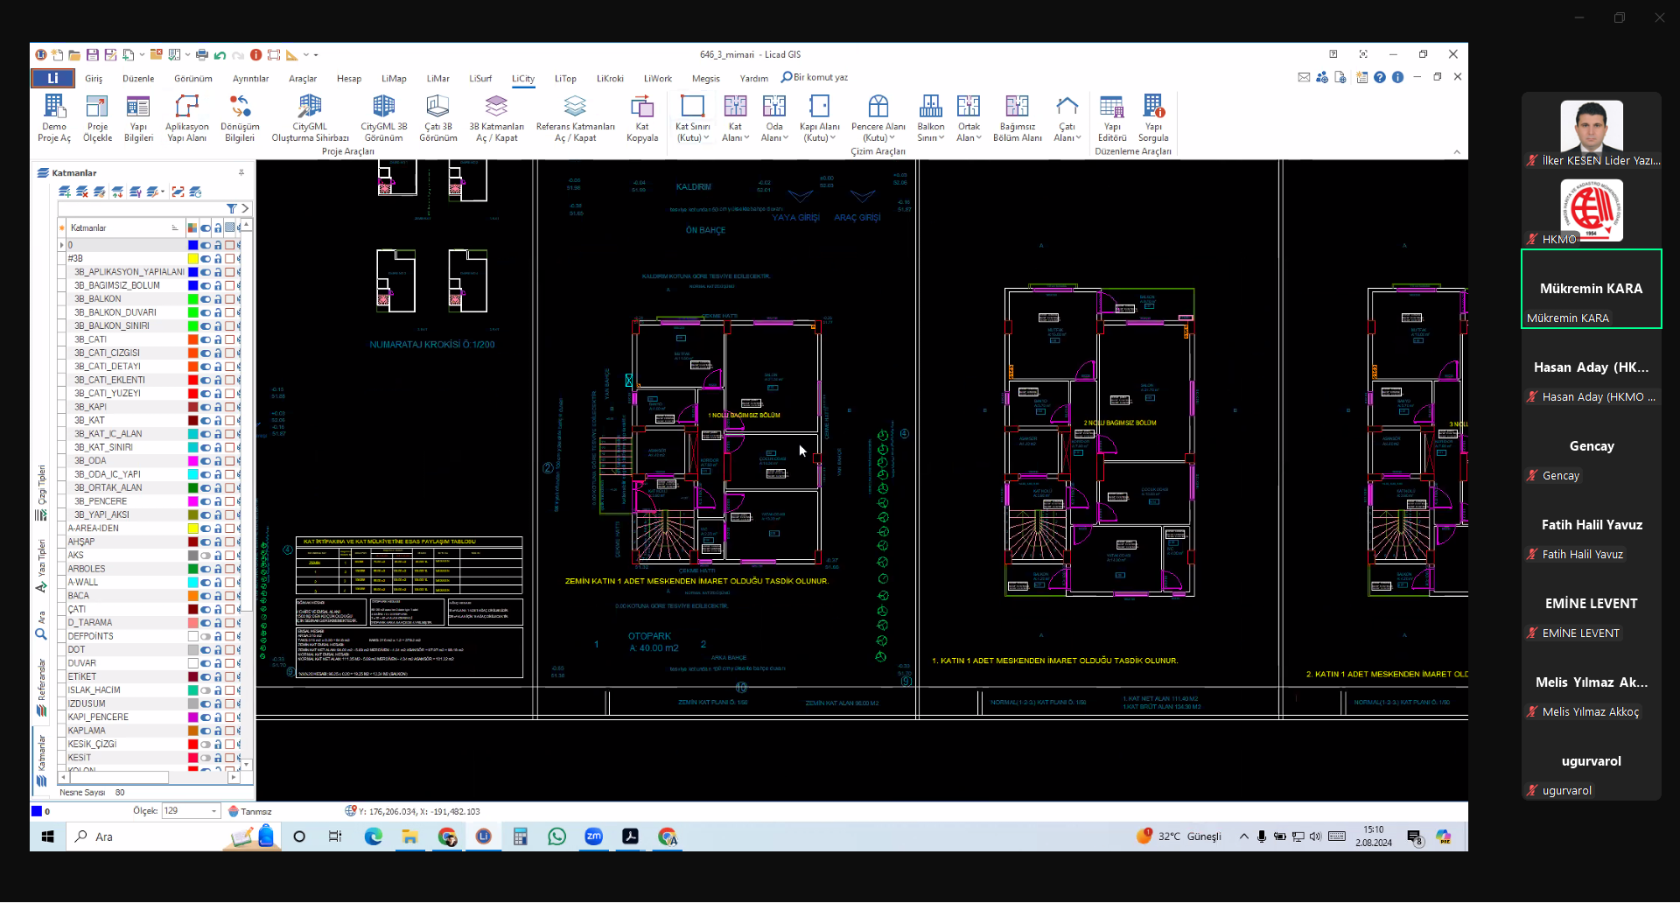Toggle Referans Katmanları Aç / Kapat

[x=575, y=118]
